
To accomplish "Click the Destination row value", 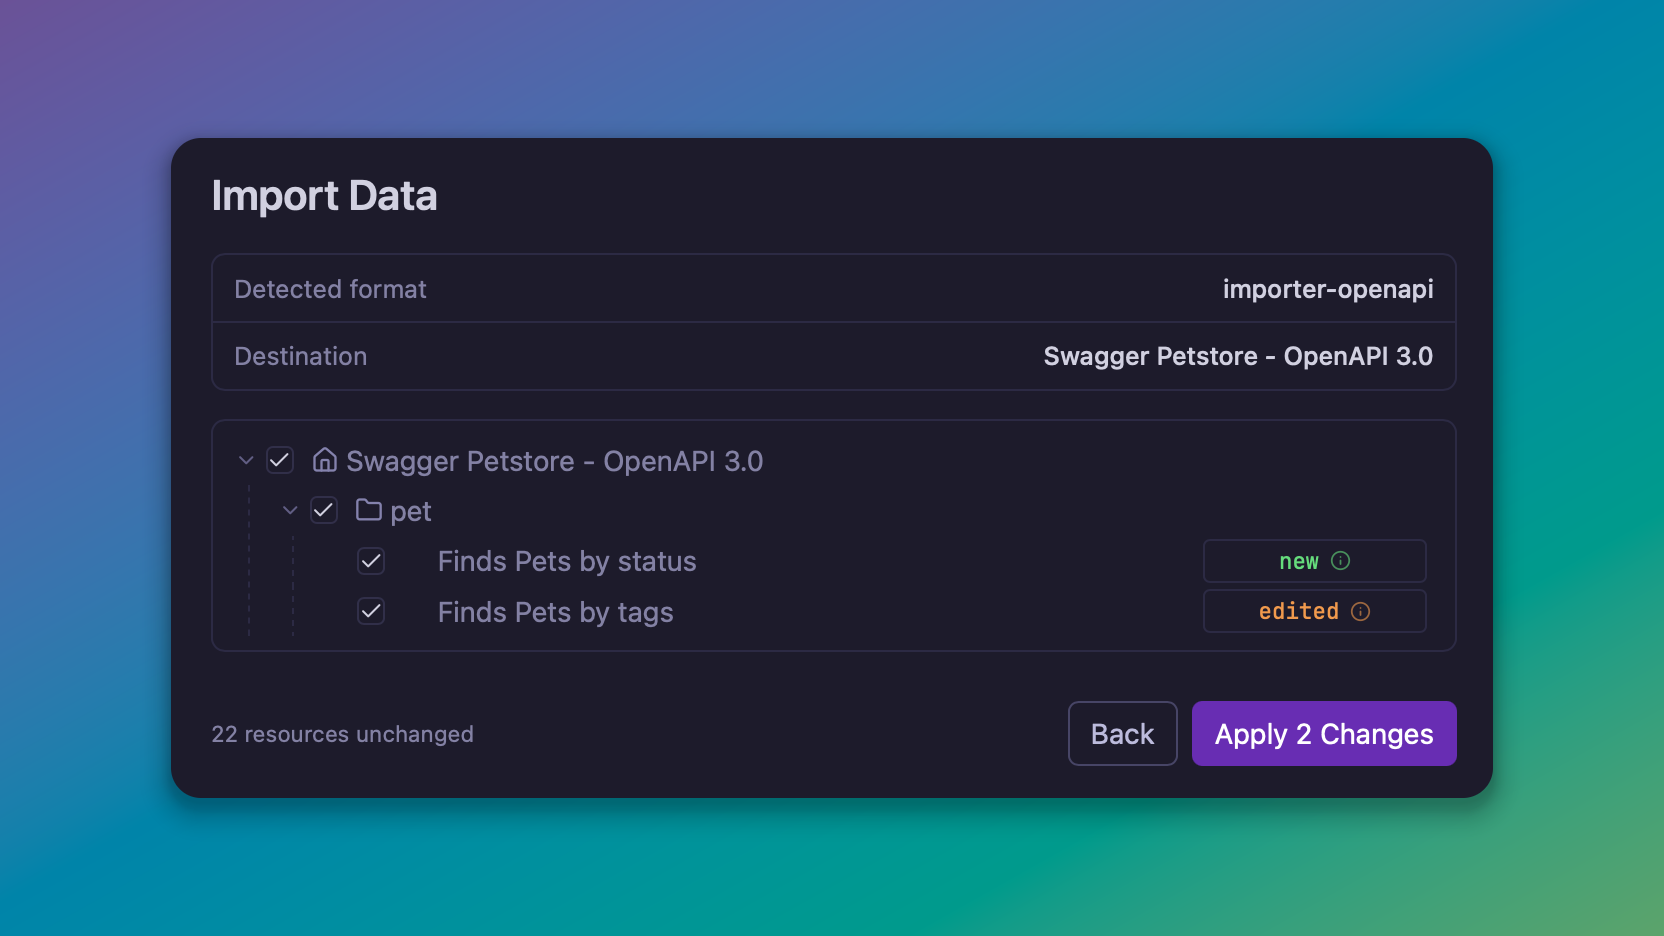I will (1238, 356).
